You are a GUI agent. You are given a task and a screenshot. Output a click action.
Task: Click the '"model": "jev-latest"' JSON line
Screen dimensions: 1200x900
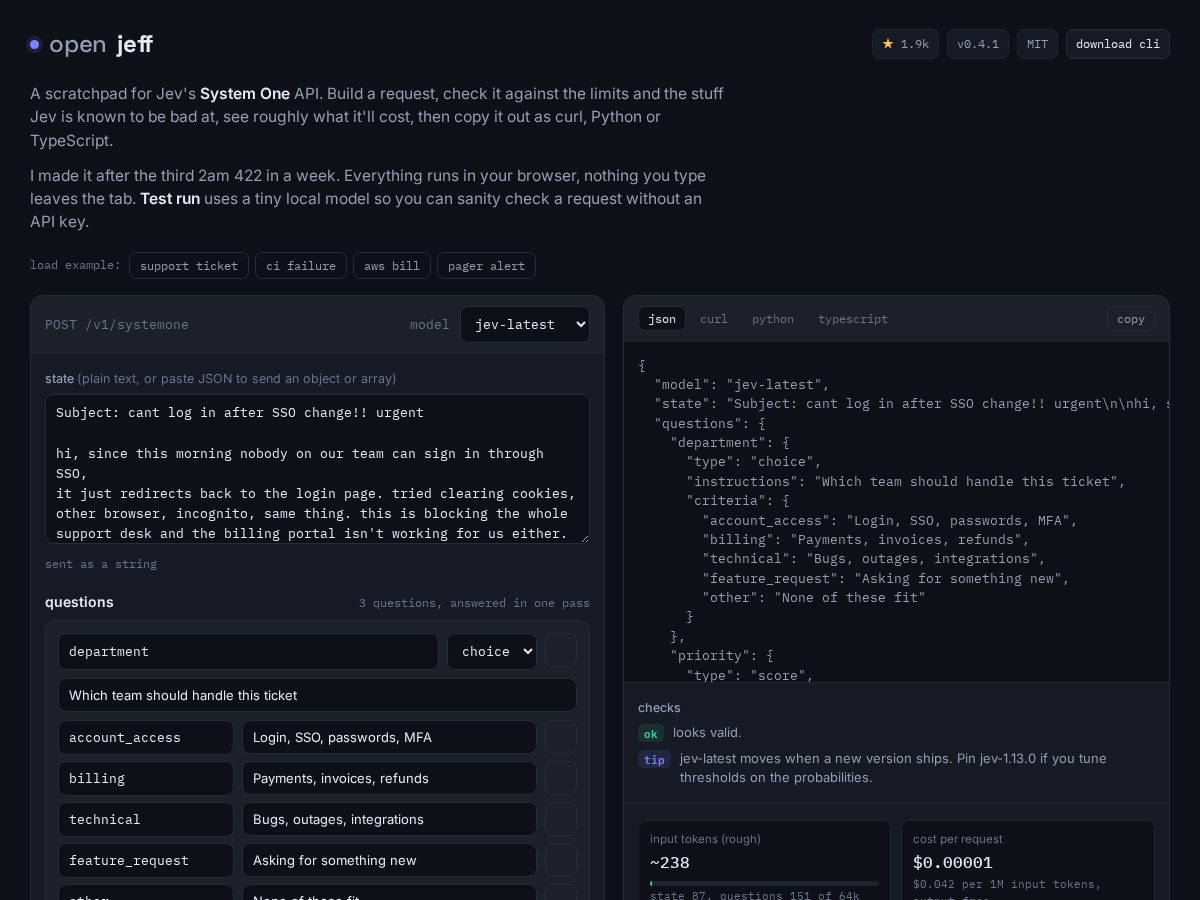pos(741,385)
